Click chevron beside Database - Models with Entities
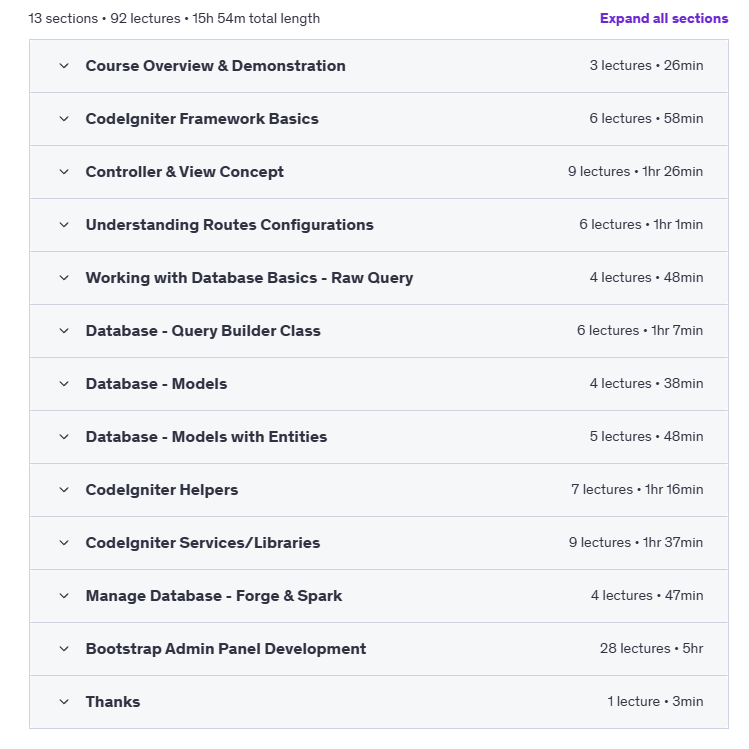 click(x=64, y=437)
